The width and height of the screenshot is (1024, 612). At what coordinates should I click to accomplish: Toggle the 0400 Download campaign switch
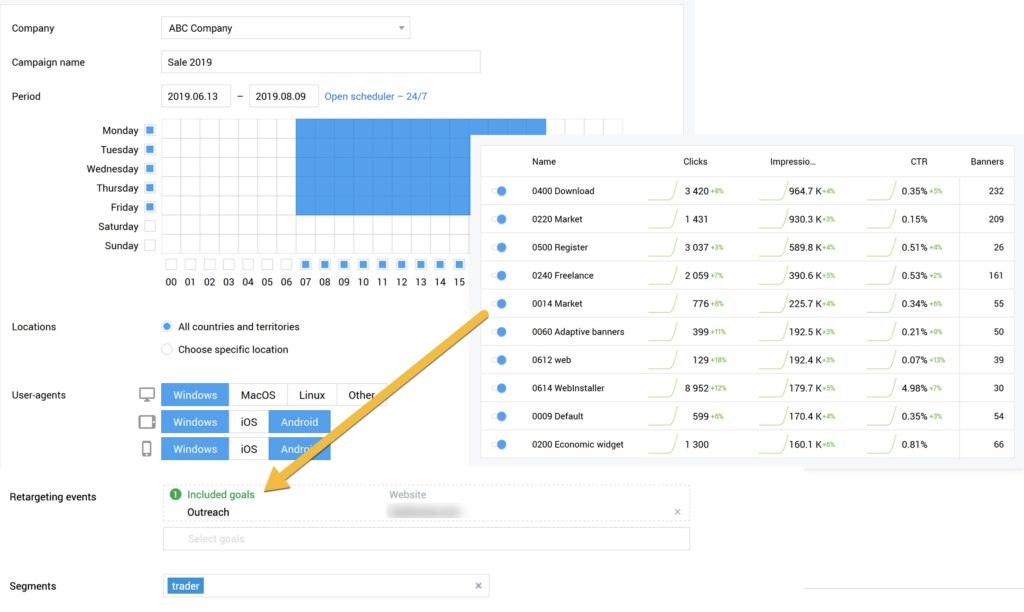[499, 191]
